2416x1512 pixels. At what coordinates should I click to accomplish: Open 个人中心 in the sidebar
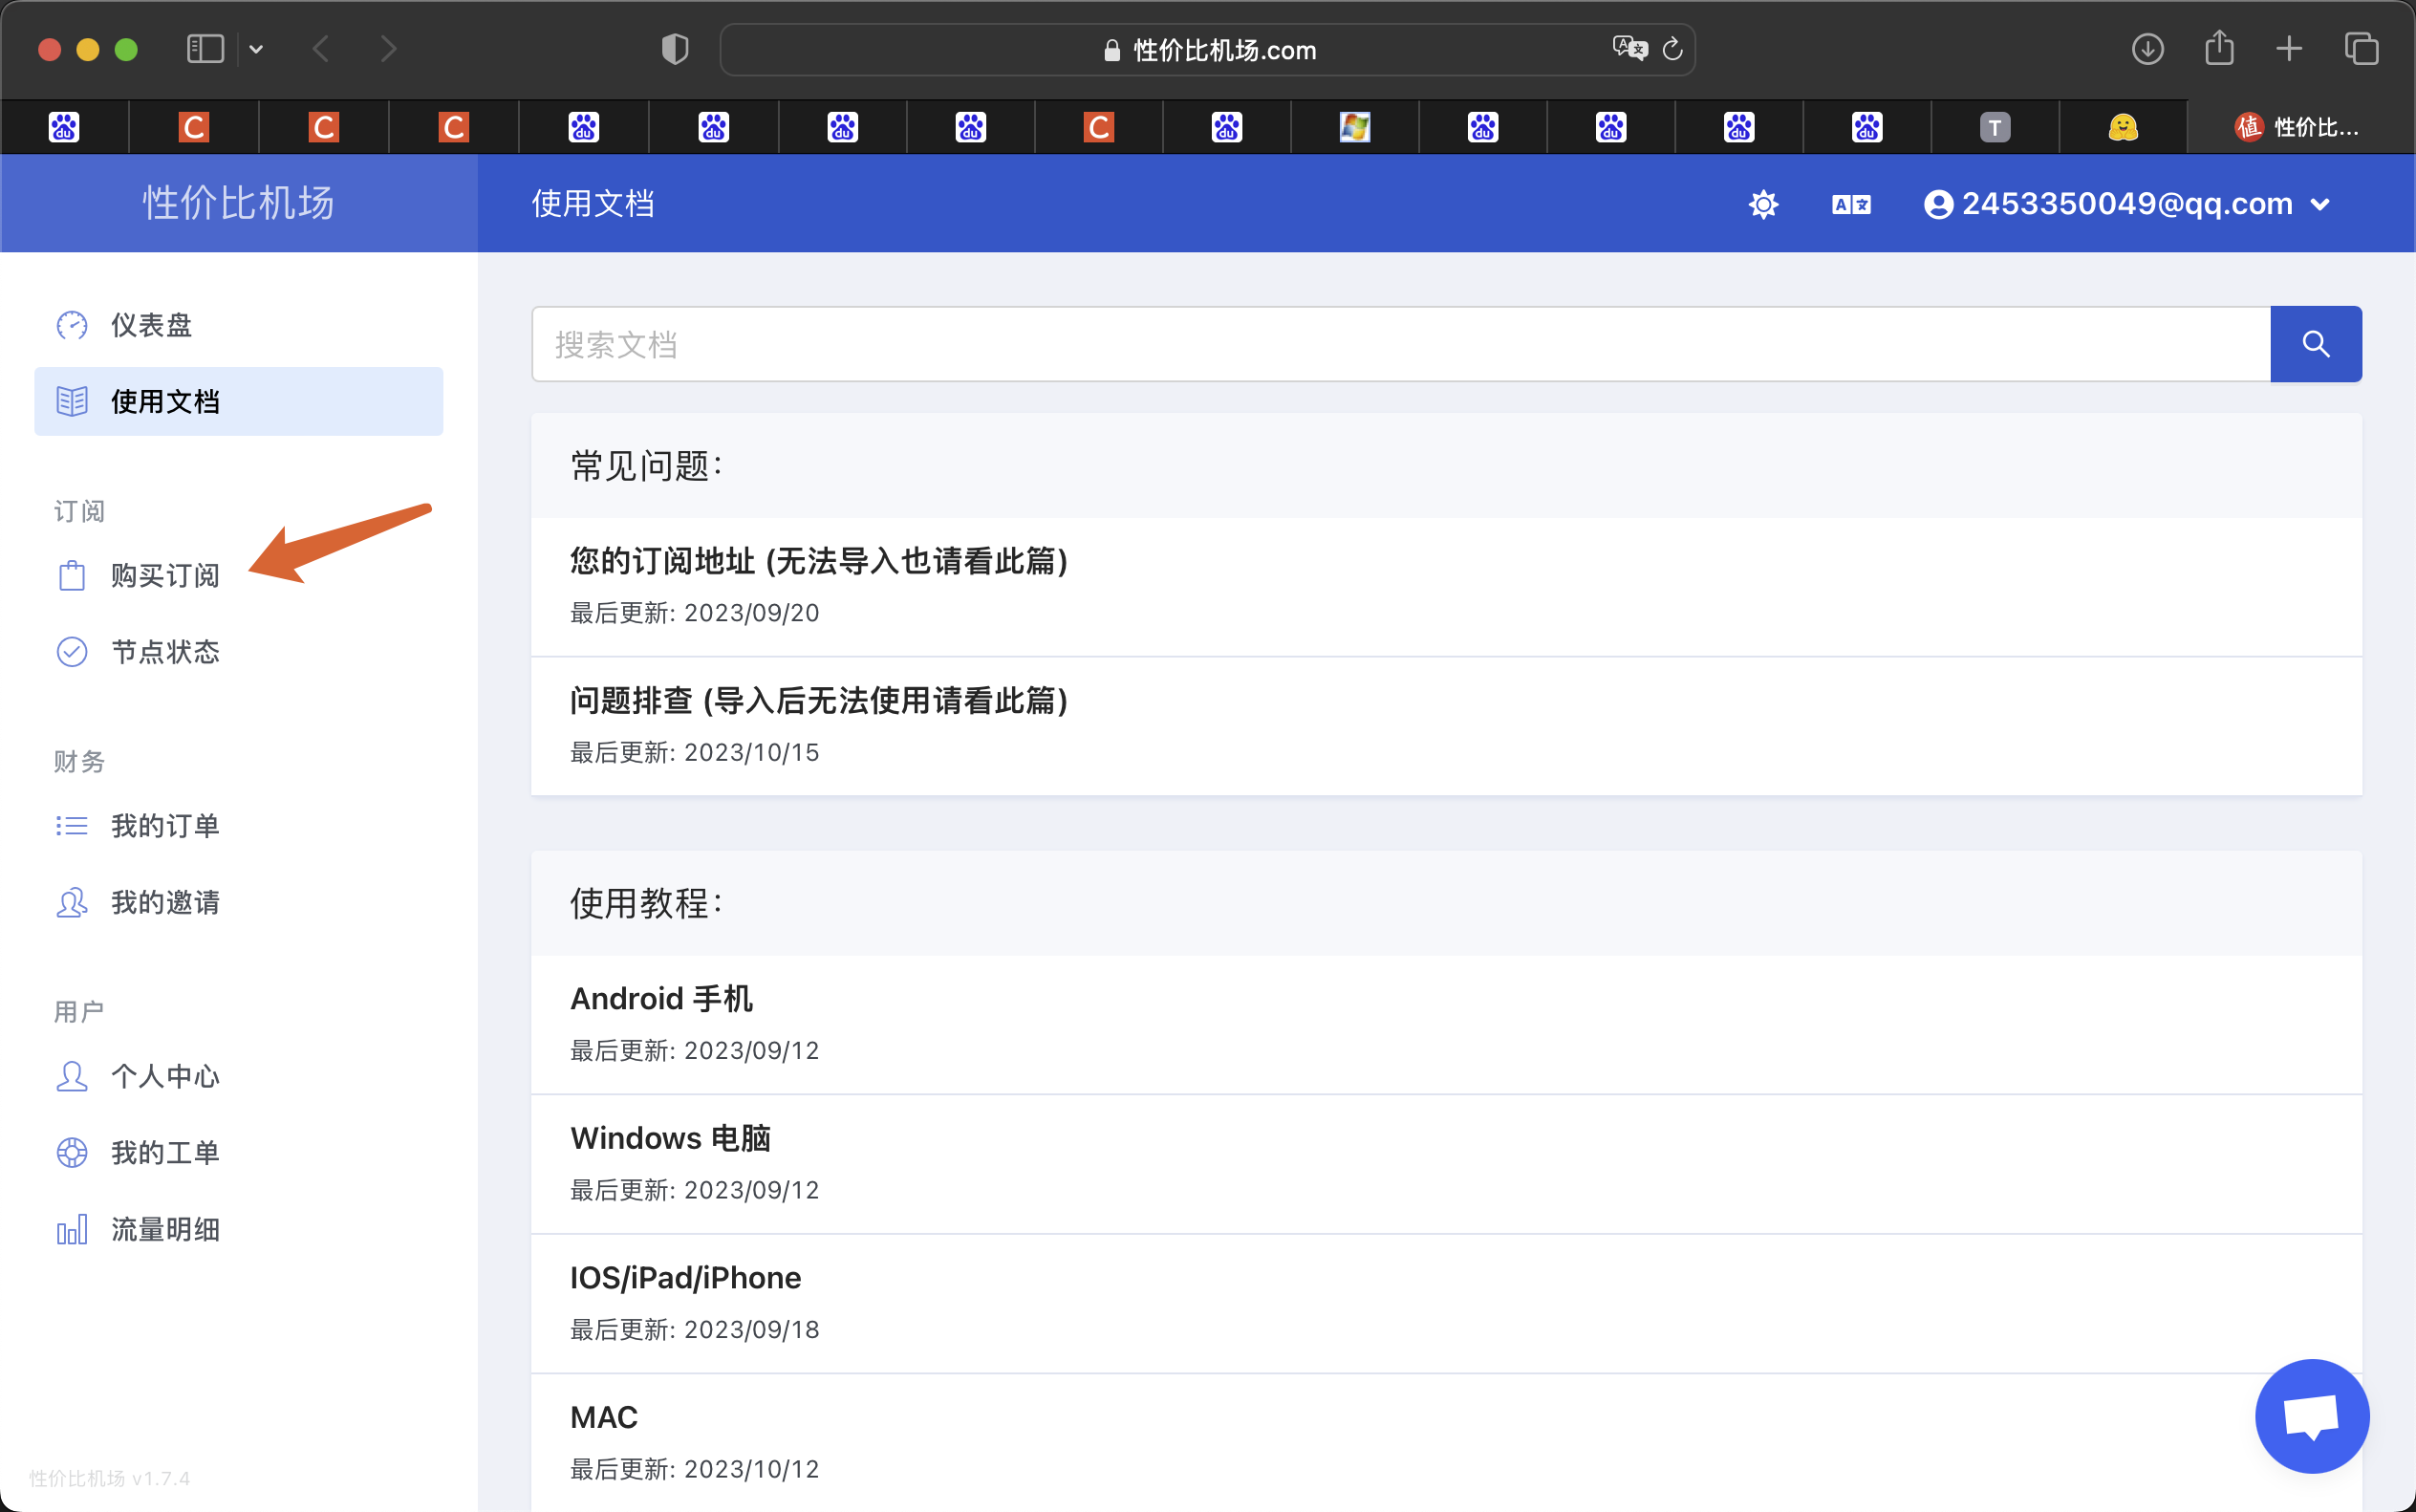click(x=238, y=1076)
